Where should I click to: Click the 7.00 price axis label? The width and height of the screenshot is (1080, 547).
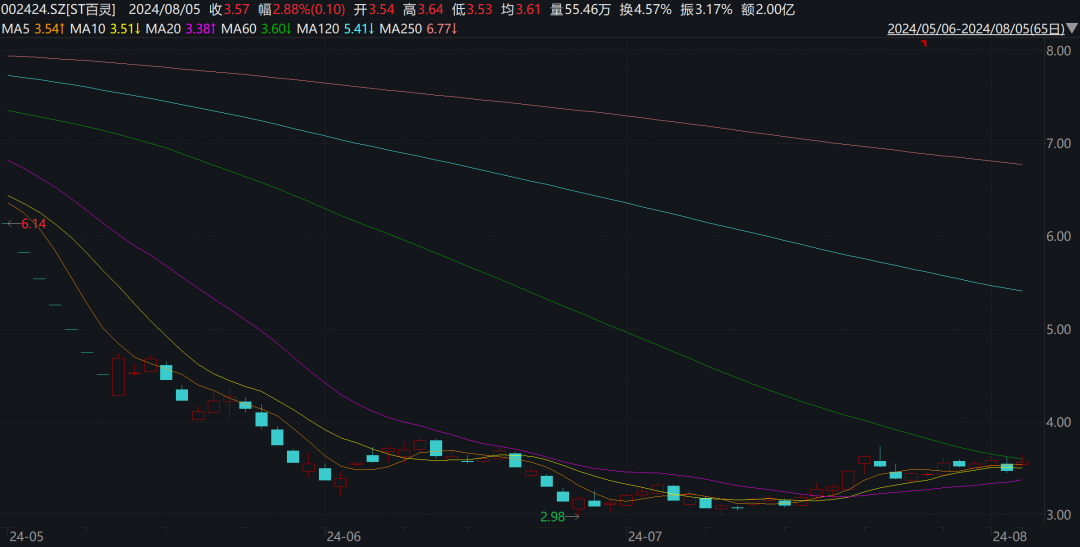[1058, 144]
